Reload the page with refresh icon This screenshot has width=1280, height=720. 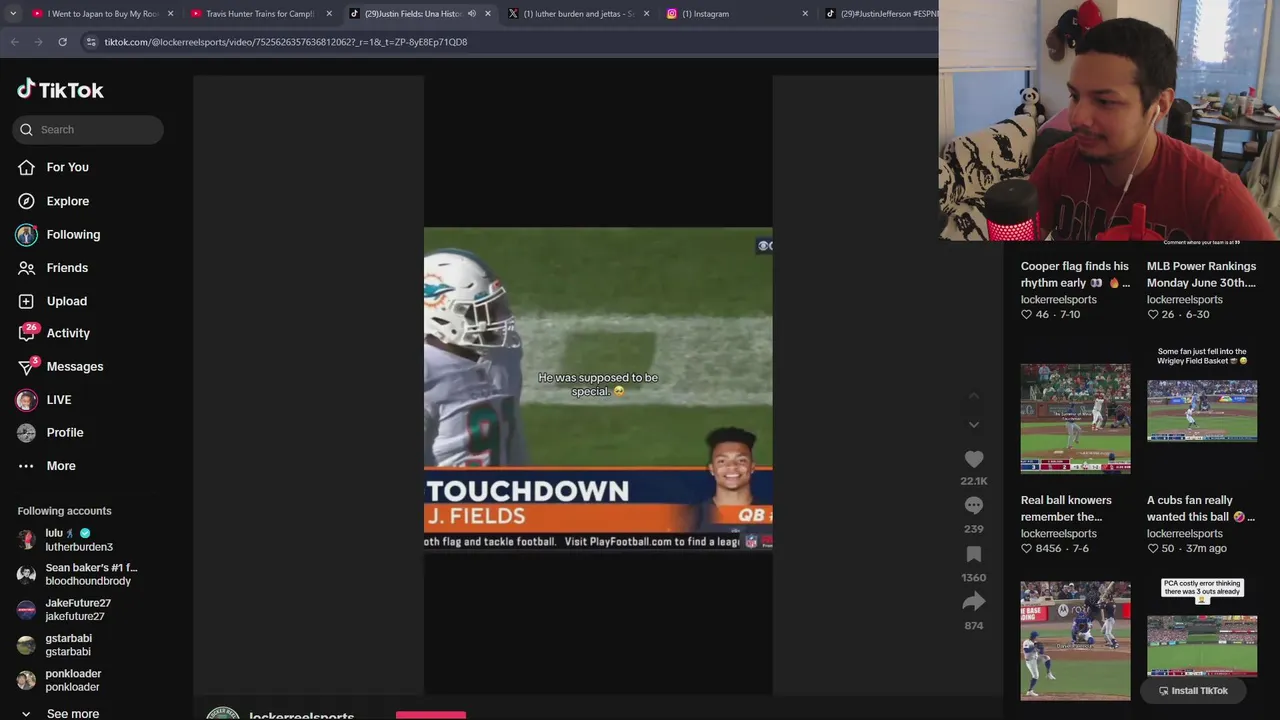[x=62, y=42]
